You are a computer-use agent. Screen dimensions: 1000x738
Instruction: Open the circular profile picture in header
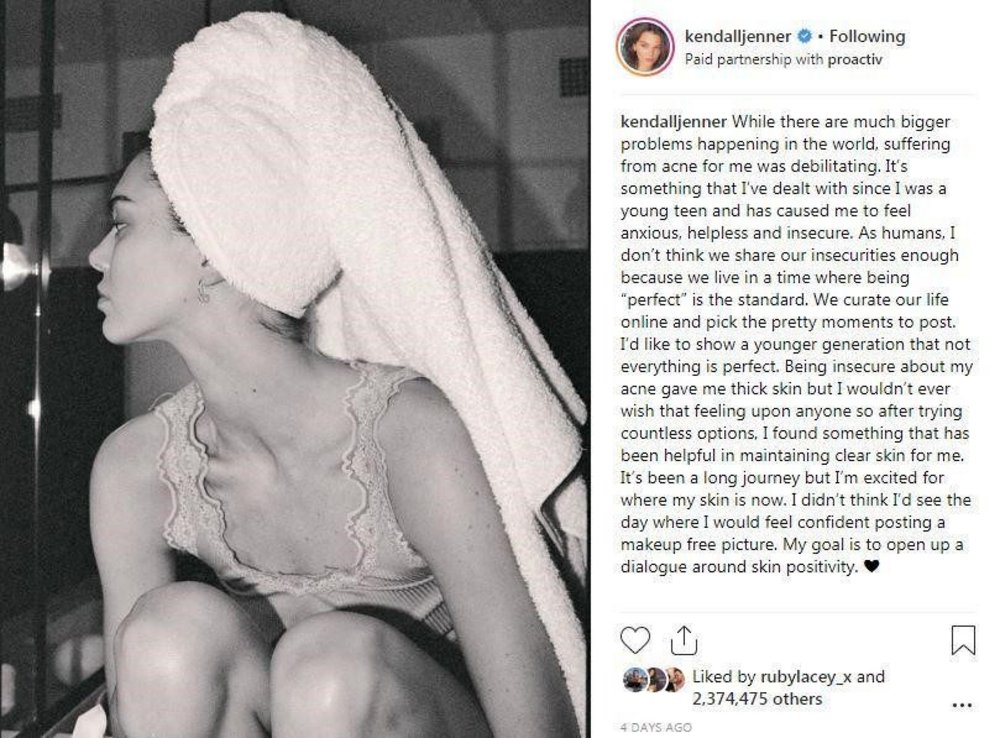(x=645, y=46)
